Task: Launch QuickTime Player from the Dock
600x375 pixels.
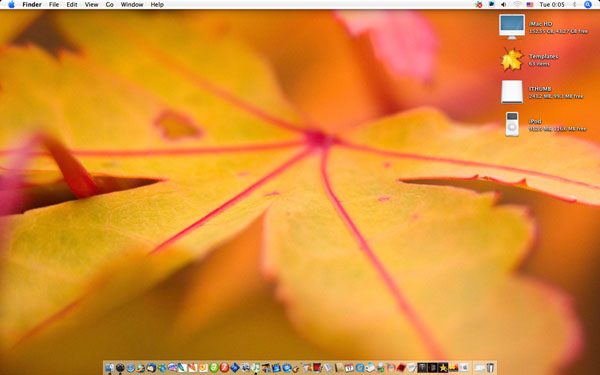Action: click(360, 368)
